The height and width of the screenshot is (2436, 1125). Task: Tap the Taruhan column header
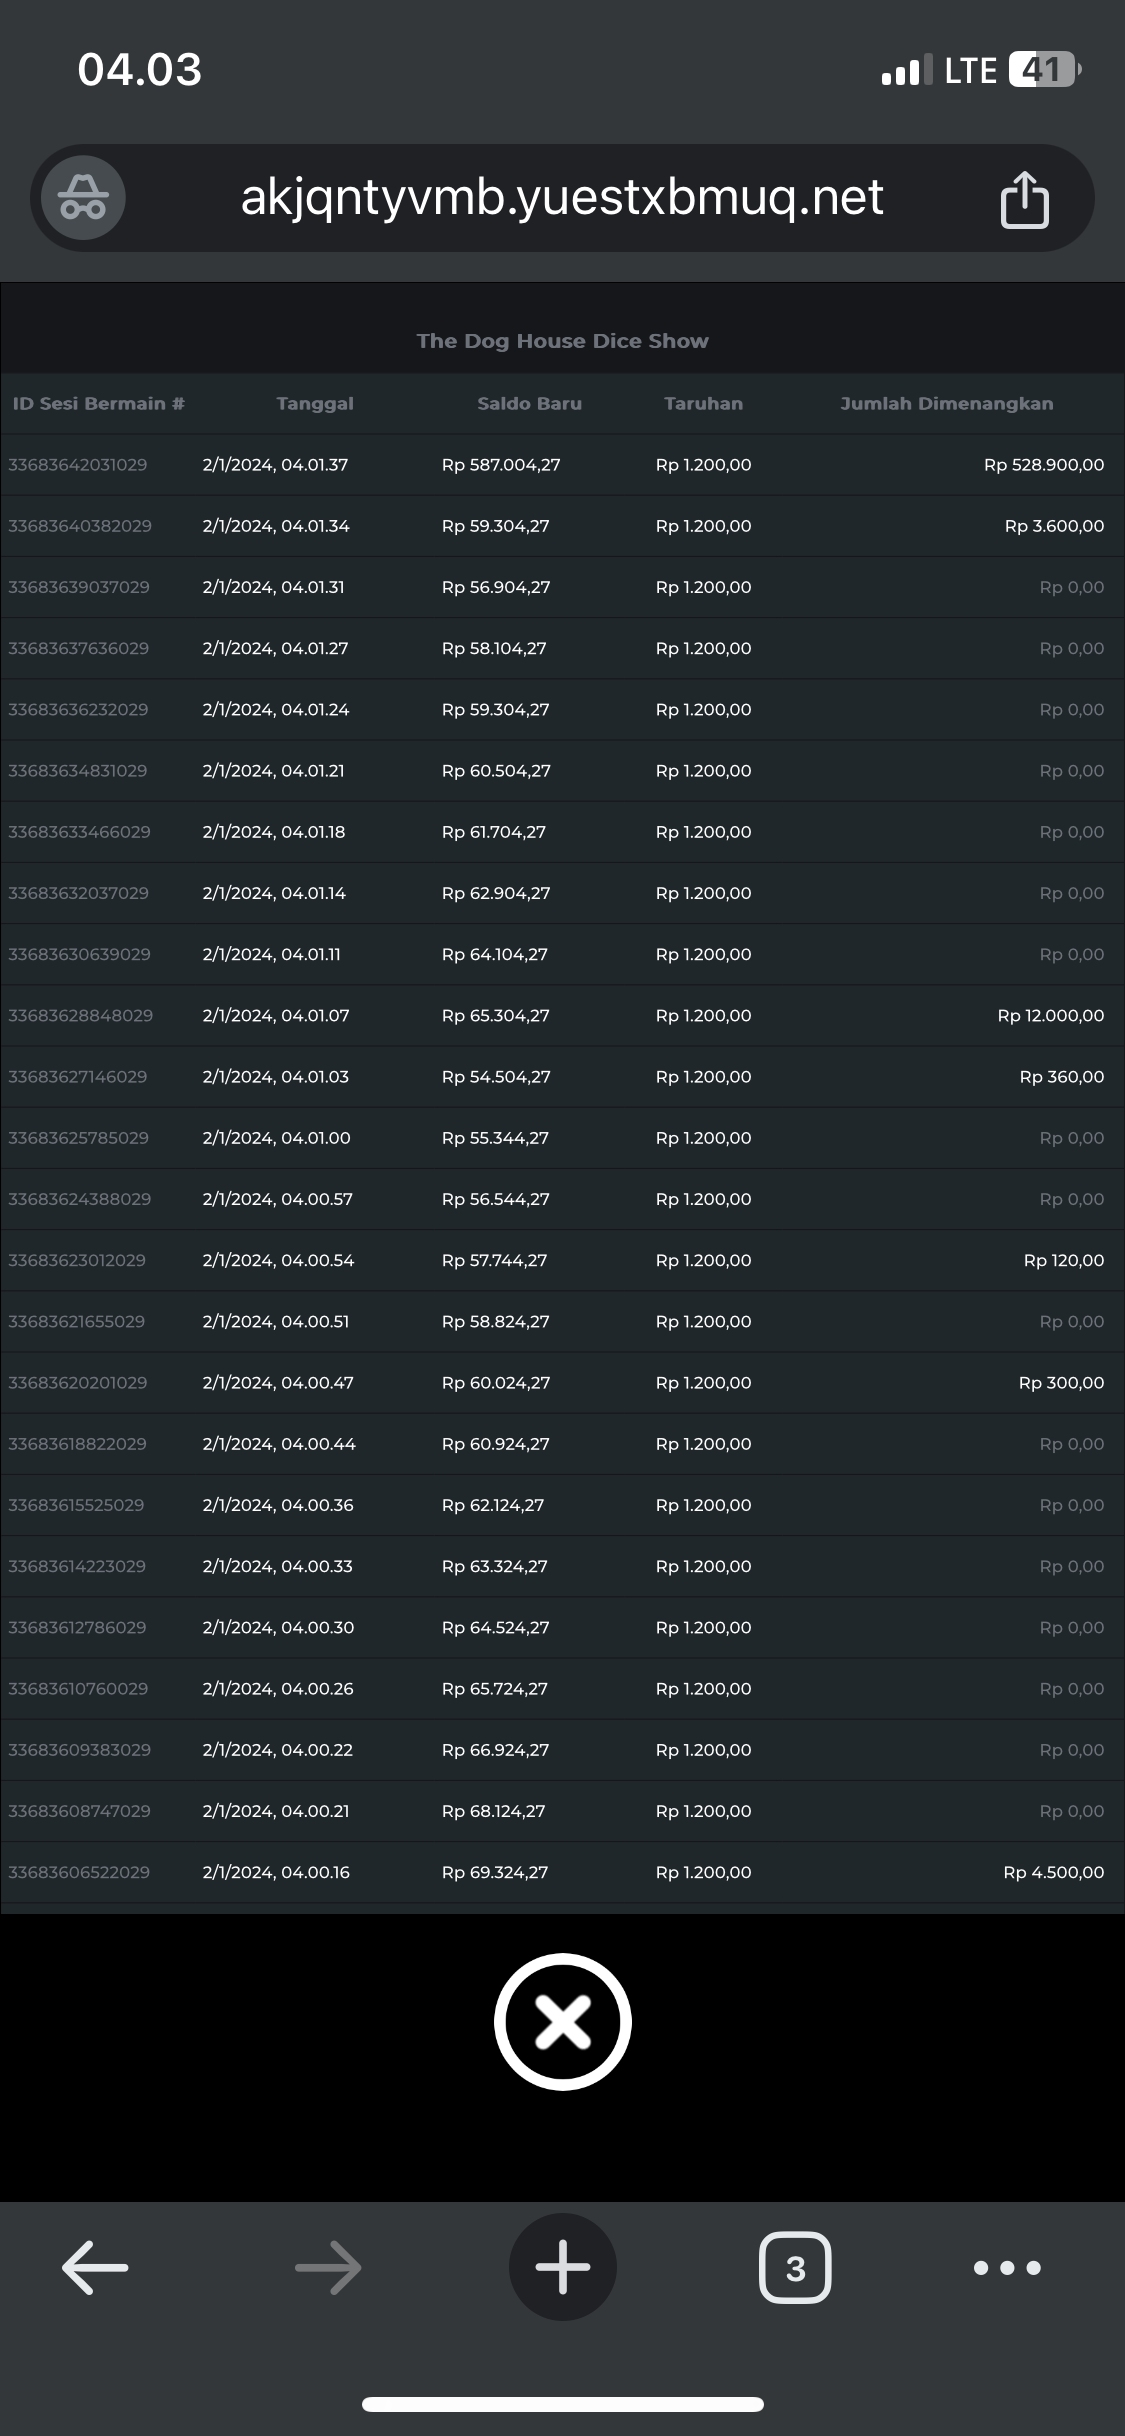703,404
